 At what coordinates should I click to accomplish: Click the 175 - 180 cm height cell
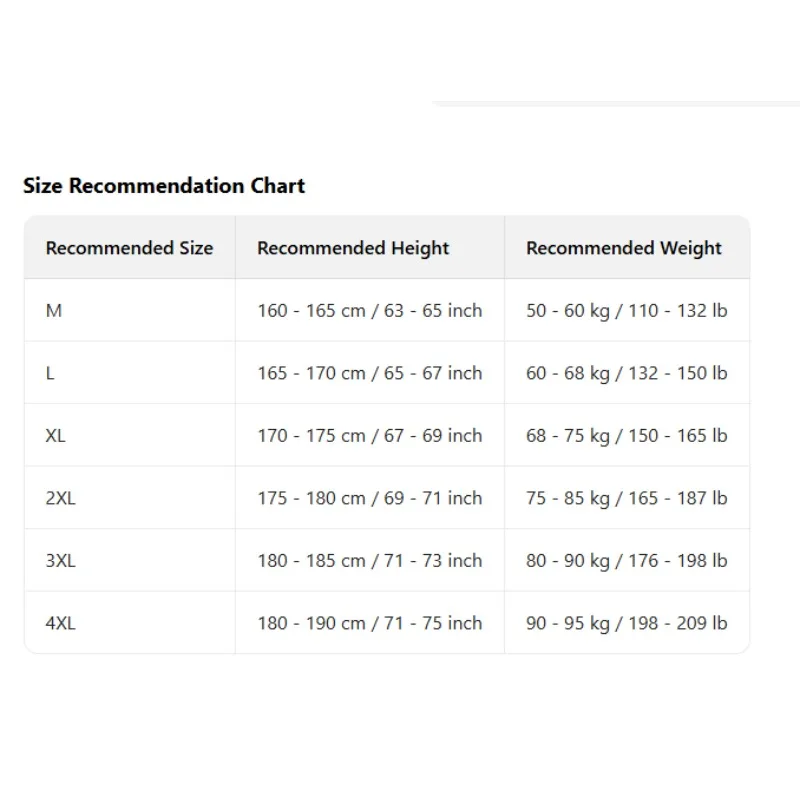pyautogui.click(x=369, y=498)
